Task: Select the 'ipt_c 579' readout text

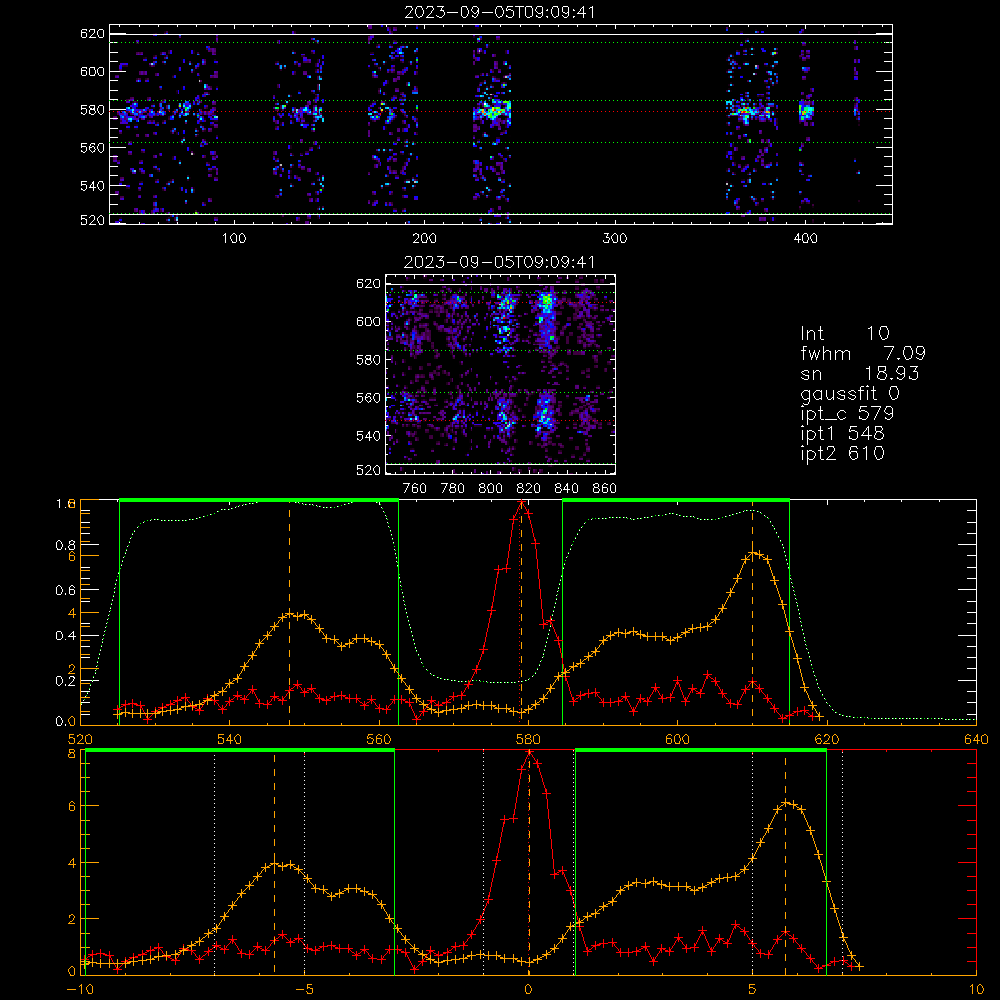Action: (x=847, y=414)
